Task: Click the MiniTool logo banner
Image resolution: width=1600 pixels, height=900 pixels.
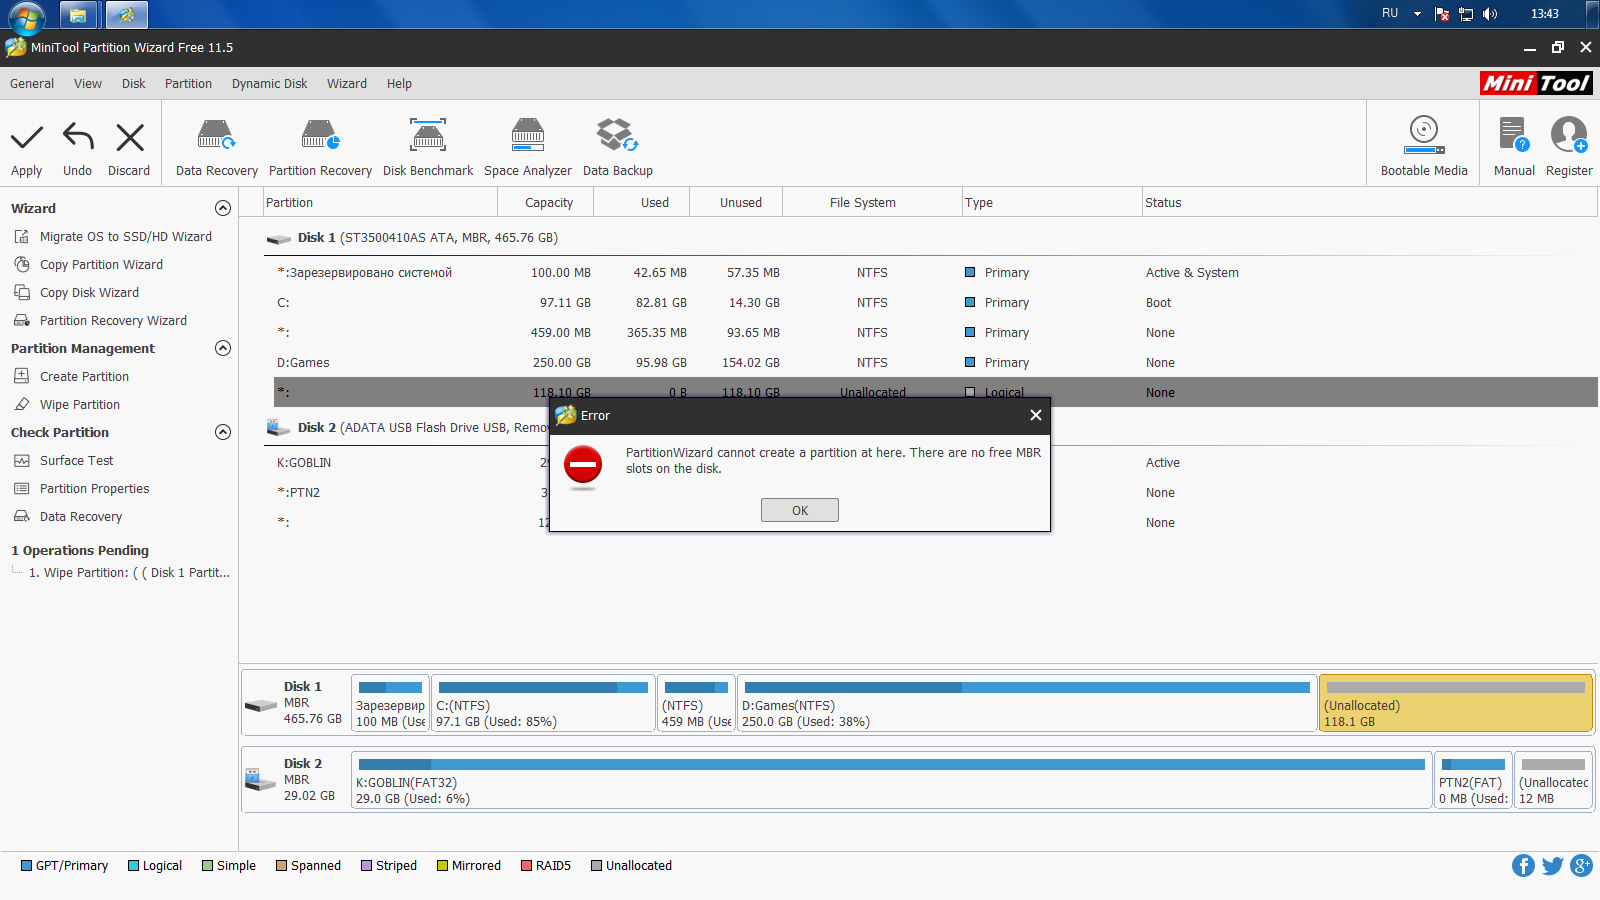Action: (x=1536, y=84)
